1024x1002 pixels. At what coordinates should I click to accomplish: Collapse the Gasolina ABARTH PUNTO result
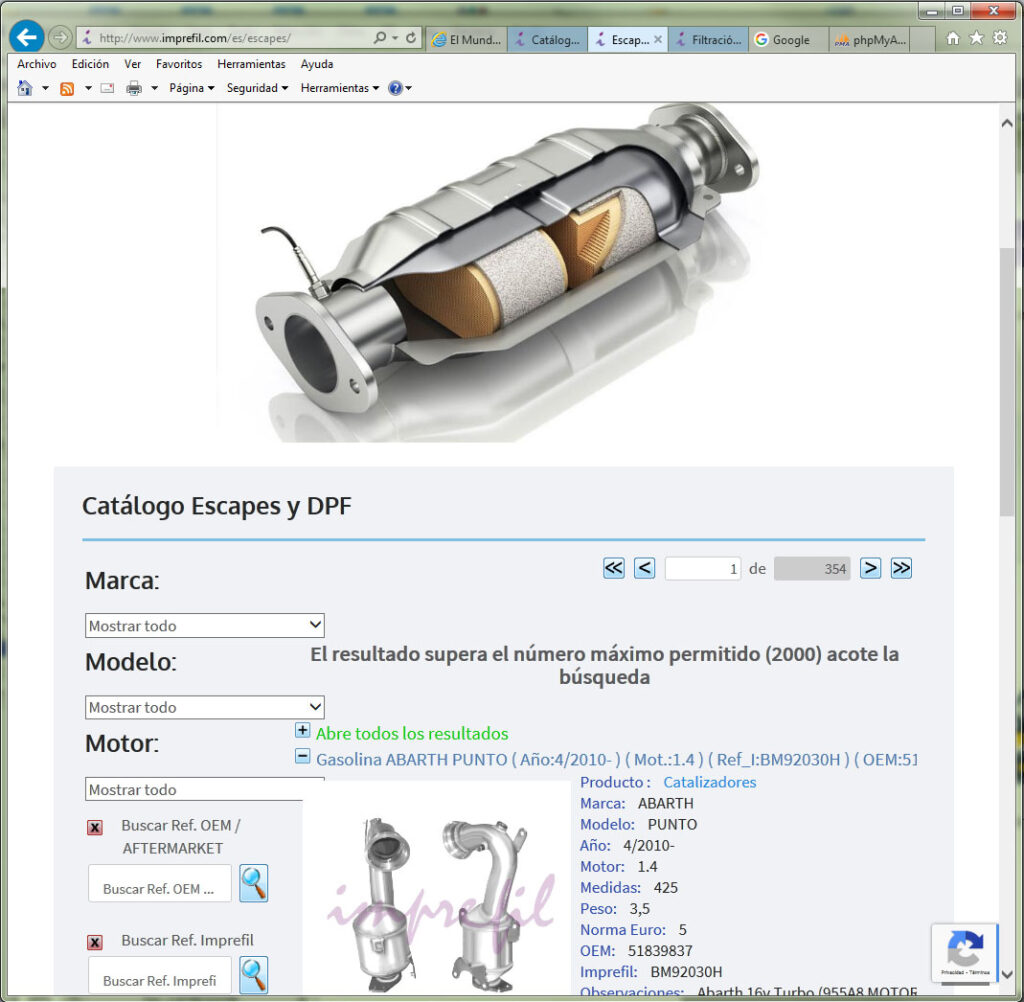click(302, 757)
